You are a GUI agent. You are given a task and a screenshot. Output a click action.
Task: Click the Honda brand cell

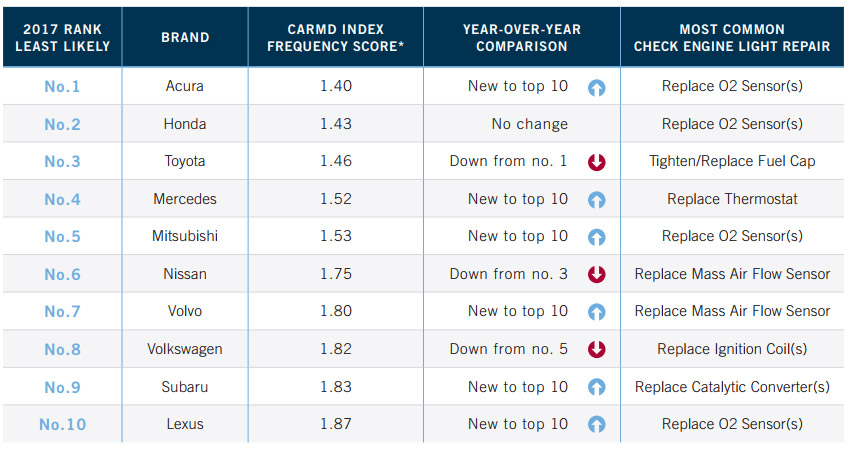185,124
